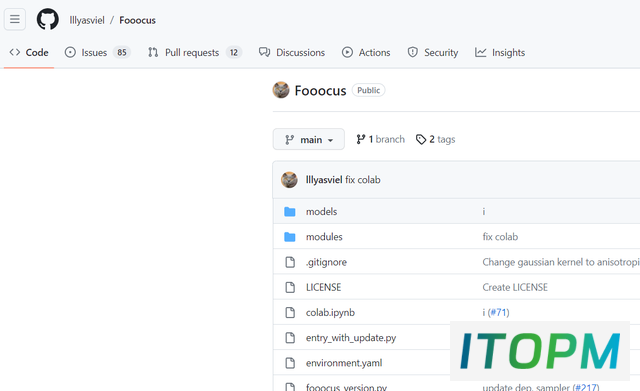Click the branch icon next to 1 branch
Viewport: 640px width, 391px height.
point(360,140)
